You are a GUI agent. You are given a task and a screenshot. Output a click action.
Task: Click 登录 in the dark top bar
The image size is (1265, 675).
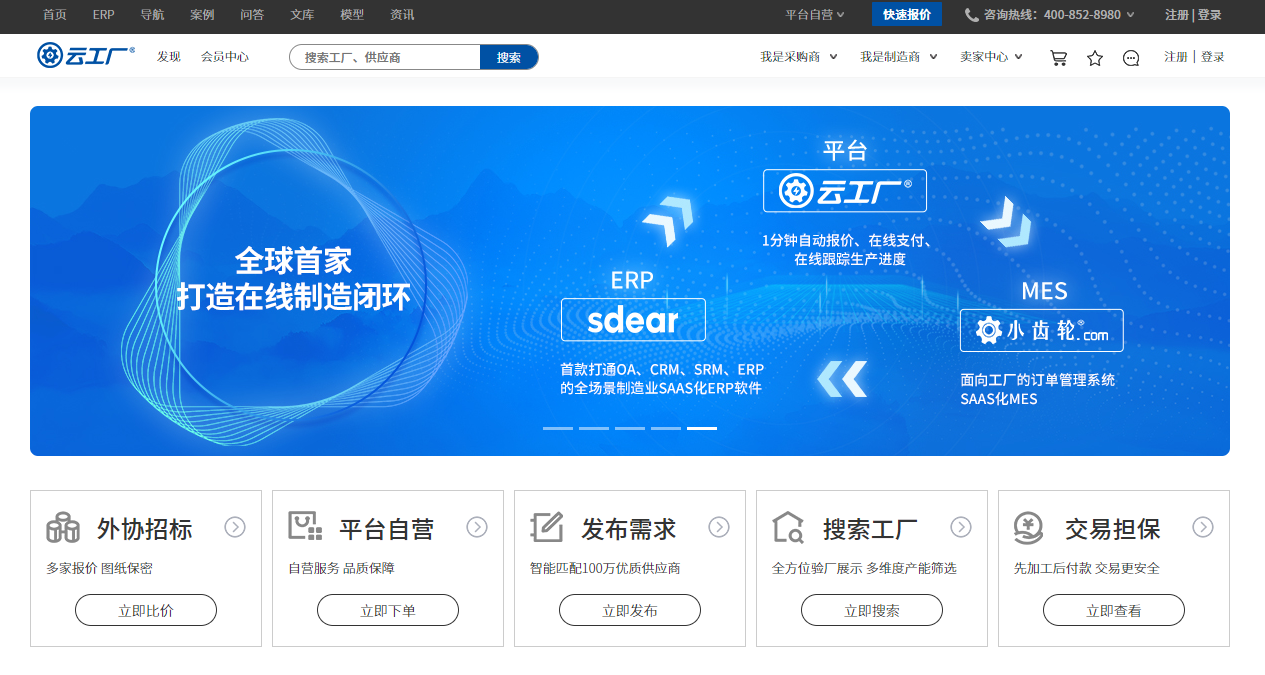pos(1210,15)
